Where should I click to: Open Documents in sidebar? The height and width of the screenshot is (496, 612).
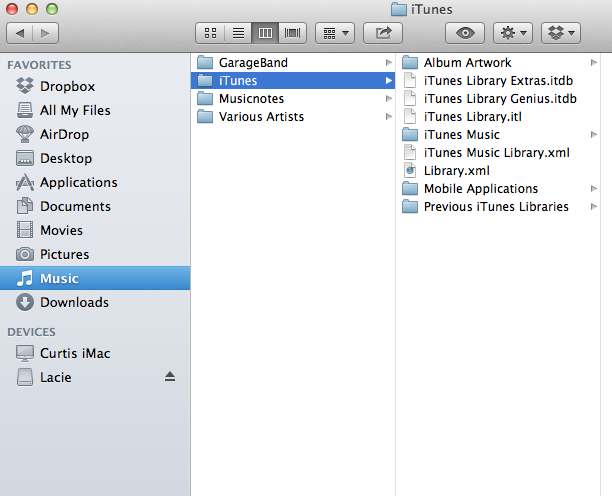click(x=95, y=206)
